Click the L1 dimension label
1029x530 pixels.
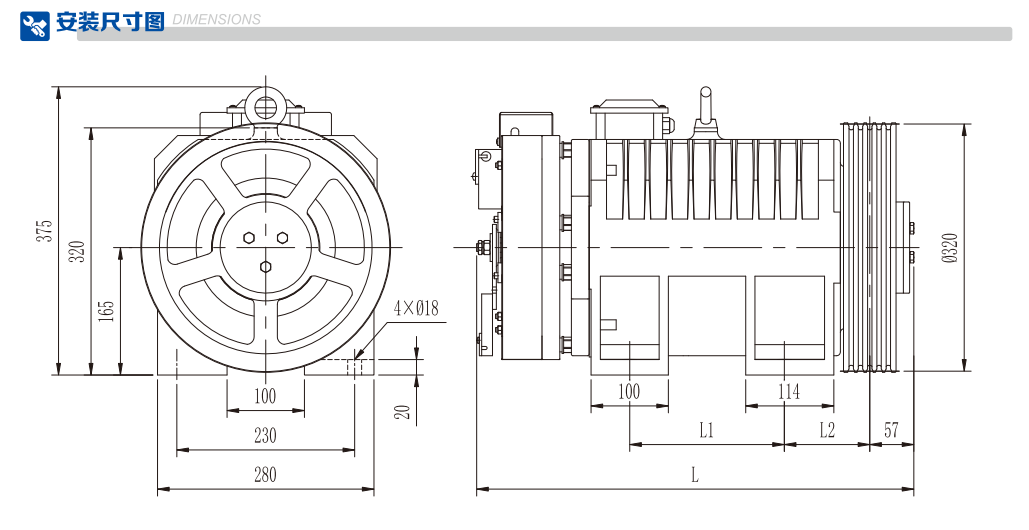tap(706, 430)
